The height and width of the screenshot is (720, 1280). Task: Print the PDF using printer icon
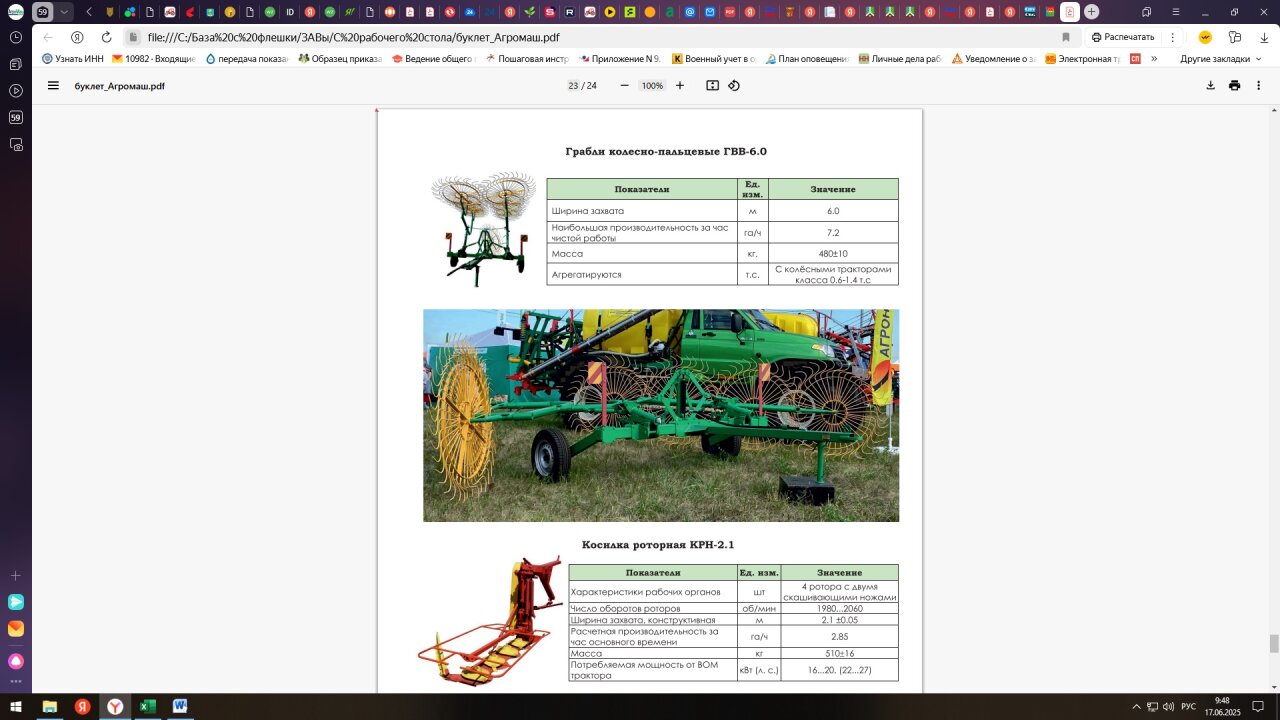pyautogui.click(x=1234, y=86)
